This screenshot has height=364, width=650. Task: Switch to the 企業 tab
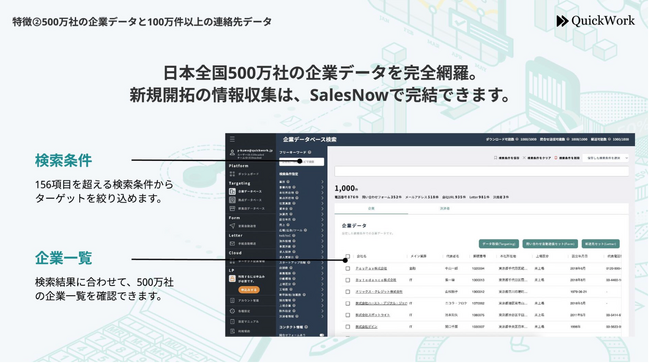[x=371, y=209]
